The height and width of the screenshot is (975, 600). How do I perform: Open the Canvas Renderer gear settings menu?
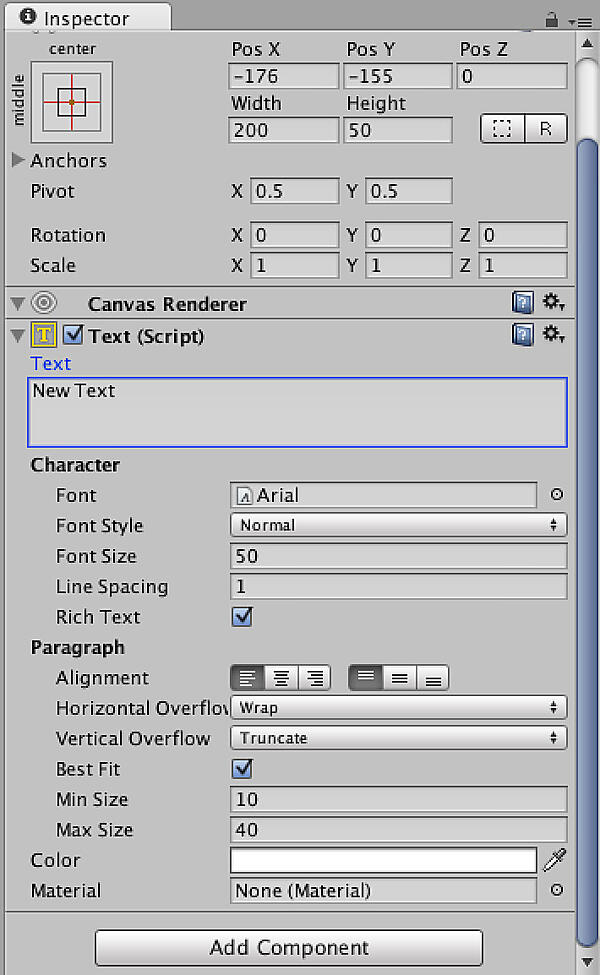click(553, 303)
